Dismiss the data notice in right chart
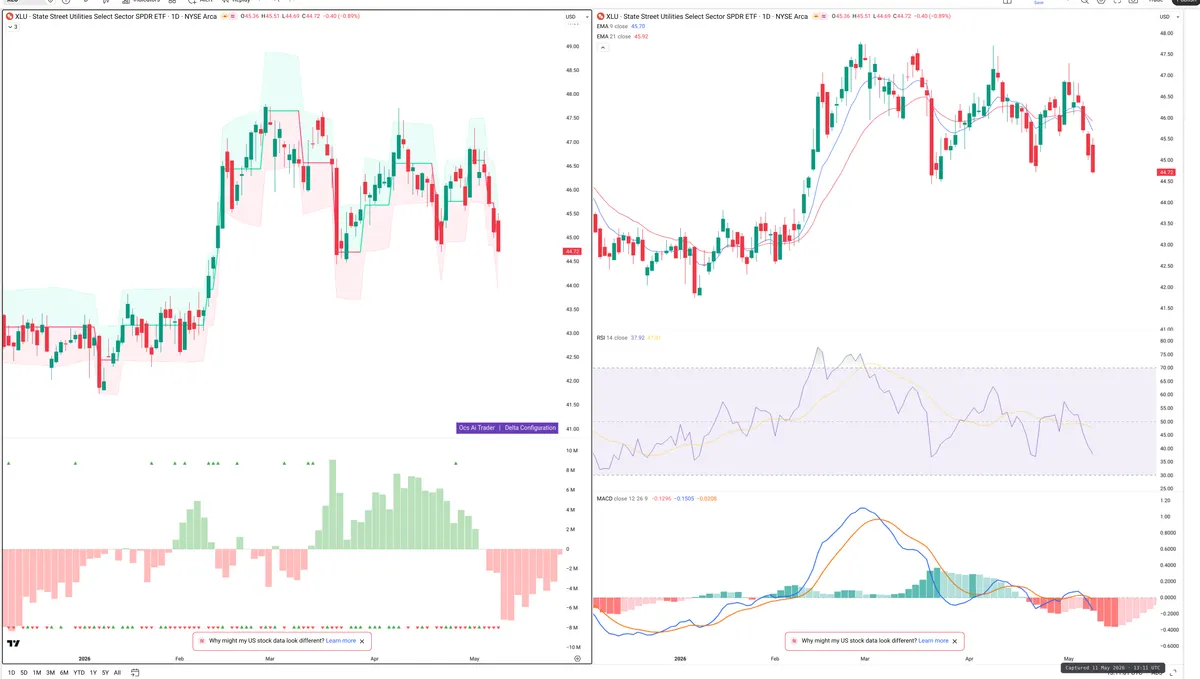This screenshot has height=679, width=1200. pyautogui.click(x=955, y=640)
